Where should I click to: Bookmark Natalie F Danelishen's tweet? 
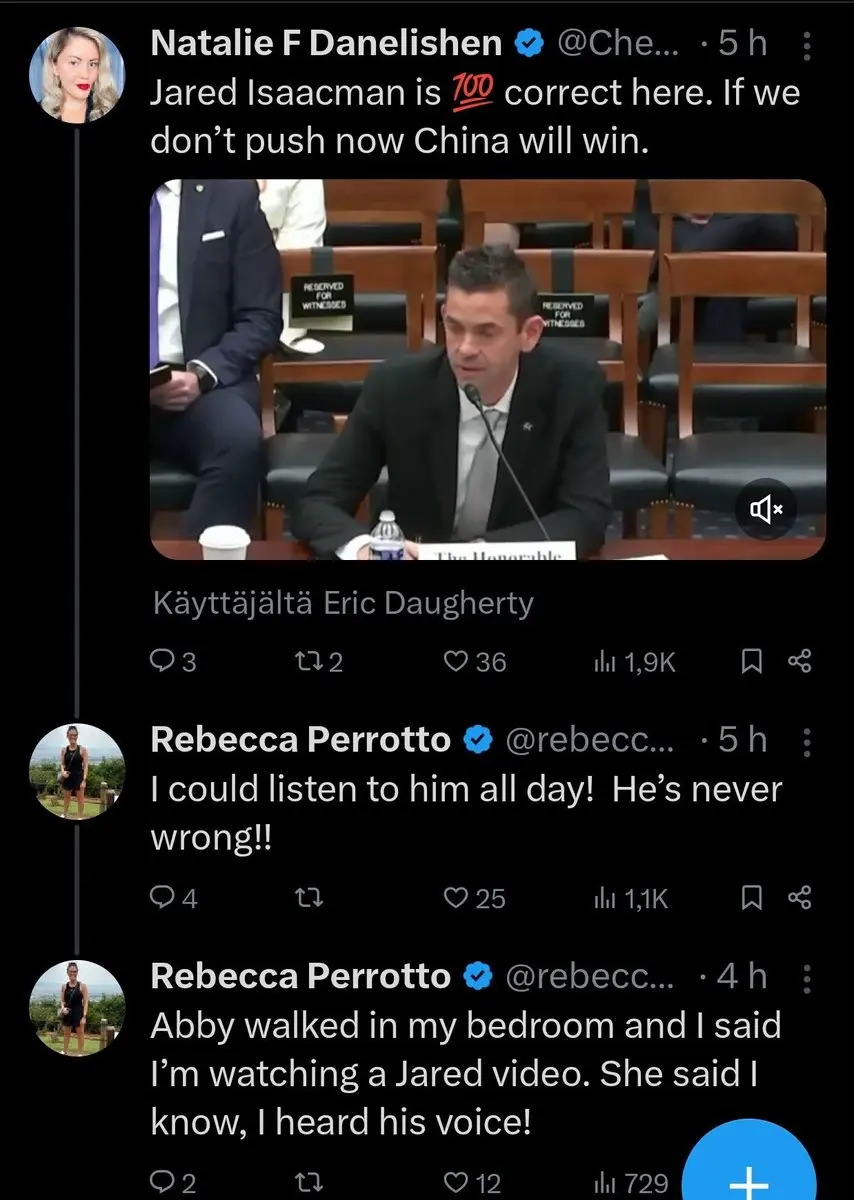click(x=753, y=661)
